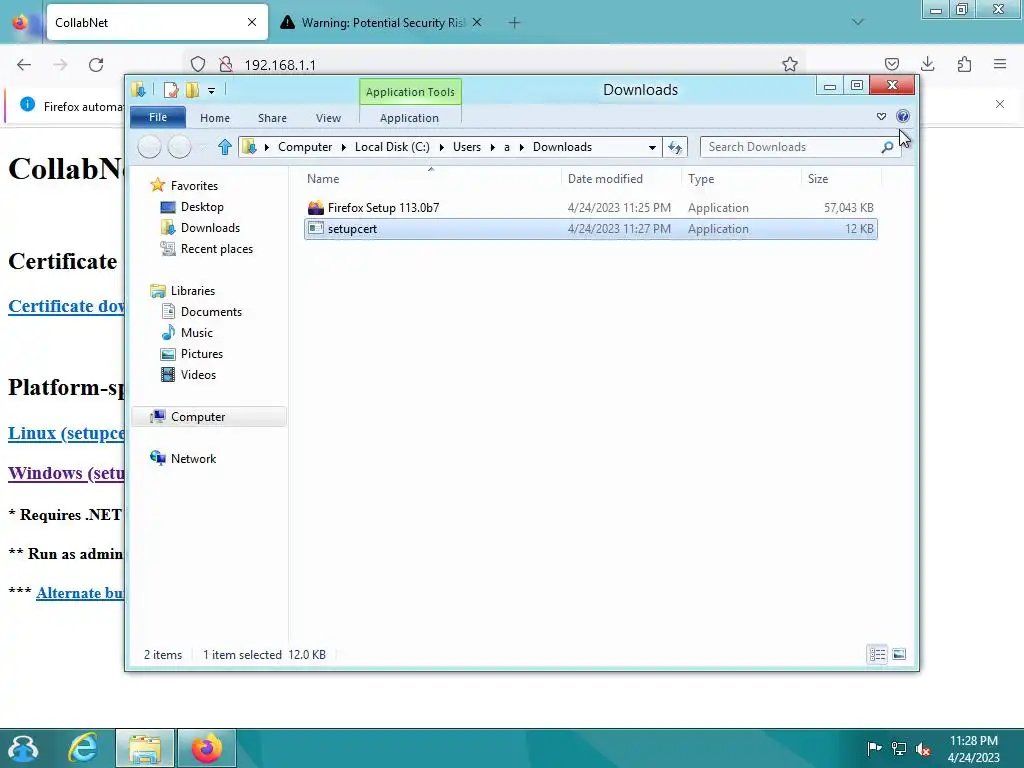1024x768 pixels.
Task: Reload the page in Firefox
Action: pos(96,65)
